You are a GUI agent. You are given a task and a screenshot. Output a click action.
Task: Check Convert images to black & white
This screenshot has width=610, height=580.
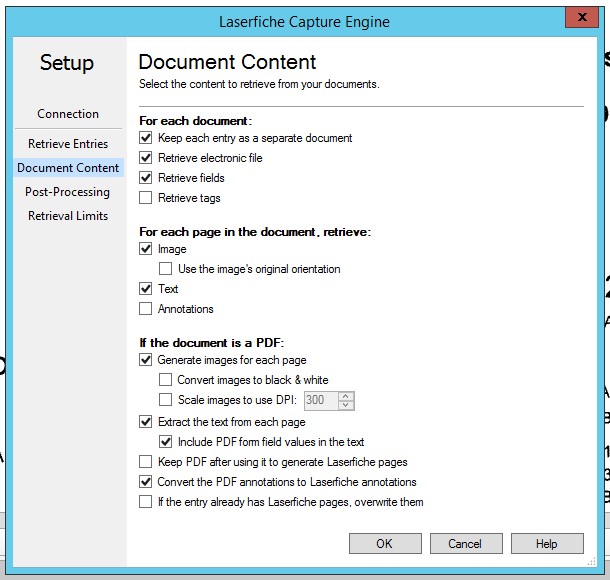165,379
